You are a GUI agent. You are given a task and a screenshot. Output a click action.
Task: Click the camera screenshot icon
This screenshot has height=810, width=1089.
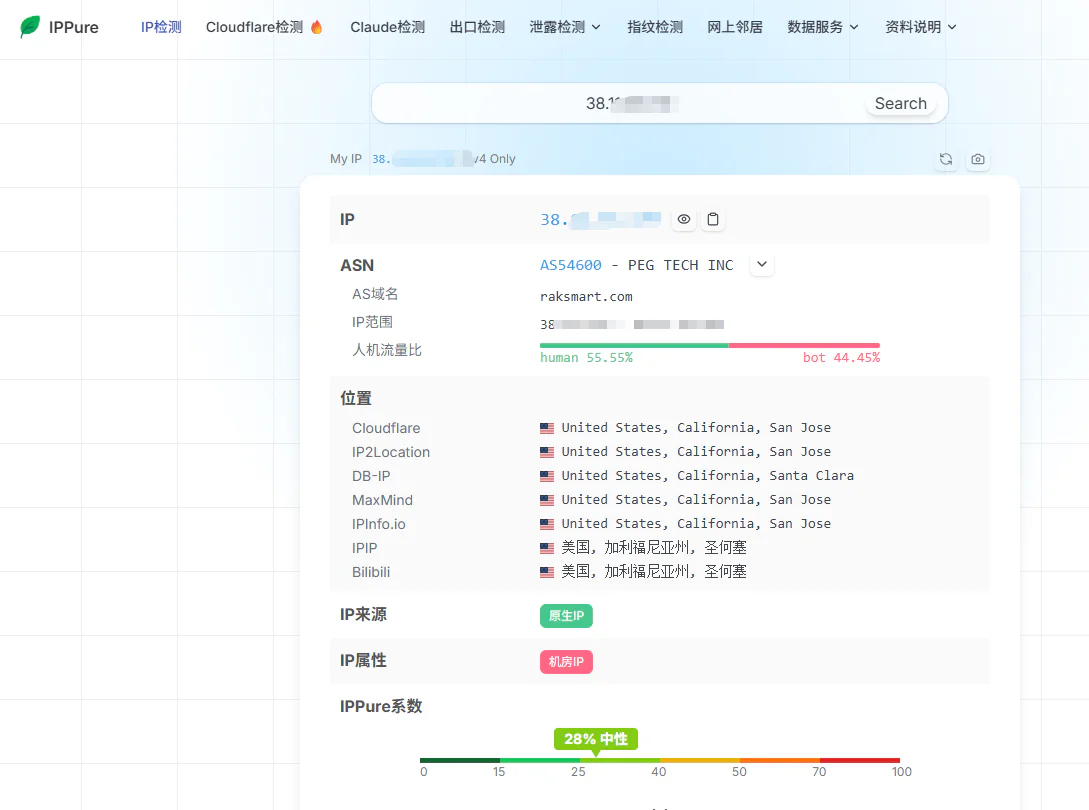[978, 159]
